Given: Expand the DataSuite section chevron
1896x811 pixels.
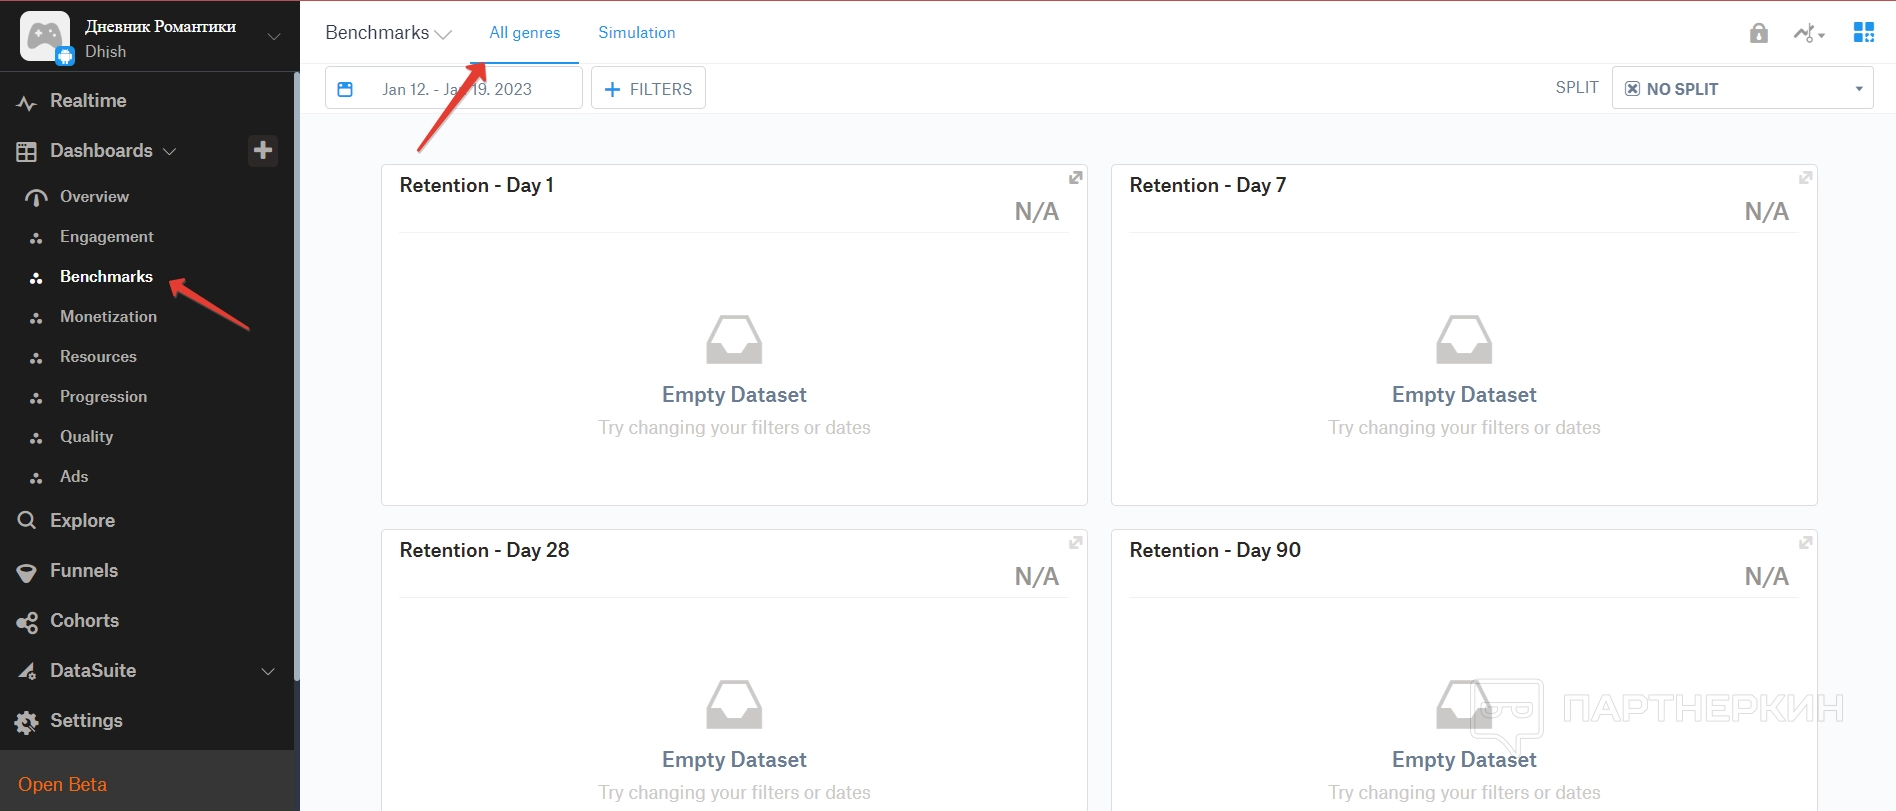Looking at the screenshot, I should click(268, 671).
